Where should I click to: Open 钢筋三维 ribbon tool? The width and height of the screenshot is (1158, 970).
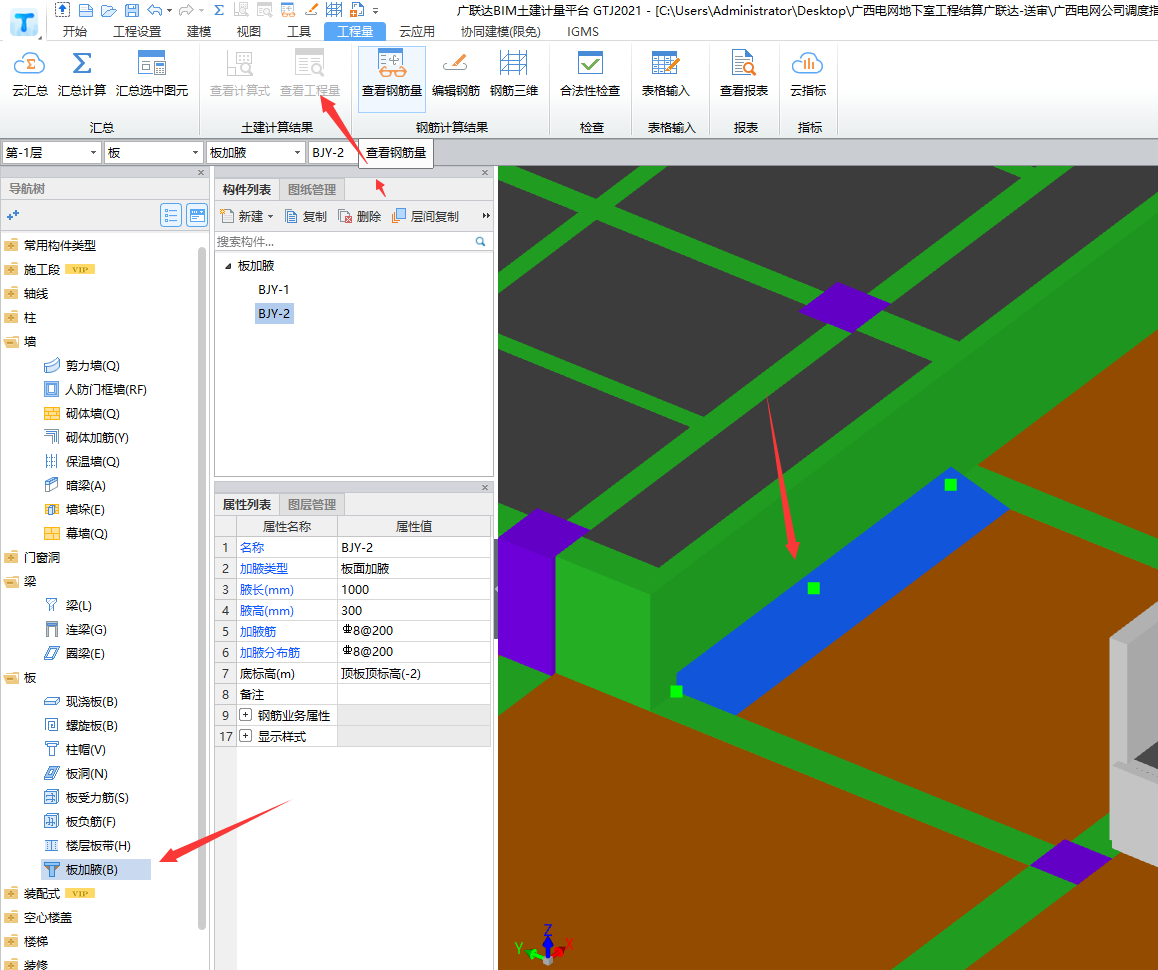coord(514,75)
